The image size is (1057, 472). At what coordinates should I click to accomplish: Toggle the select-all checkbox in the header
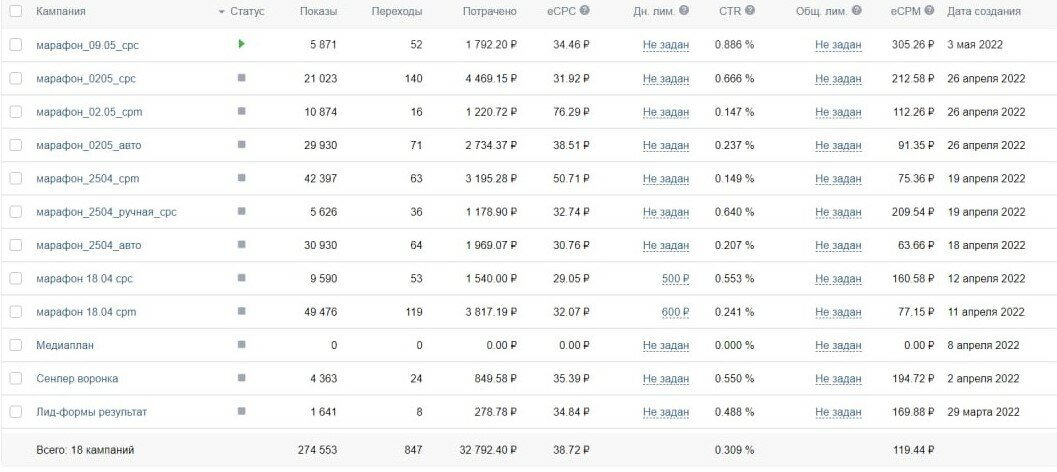click(16, 11)
